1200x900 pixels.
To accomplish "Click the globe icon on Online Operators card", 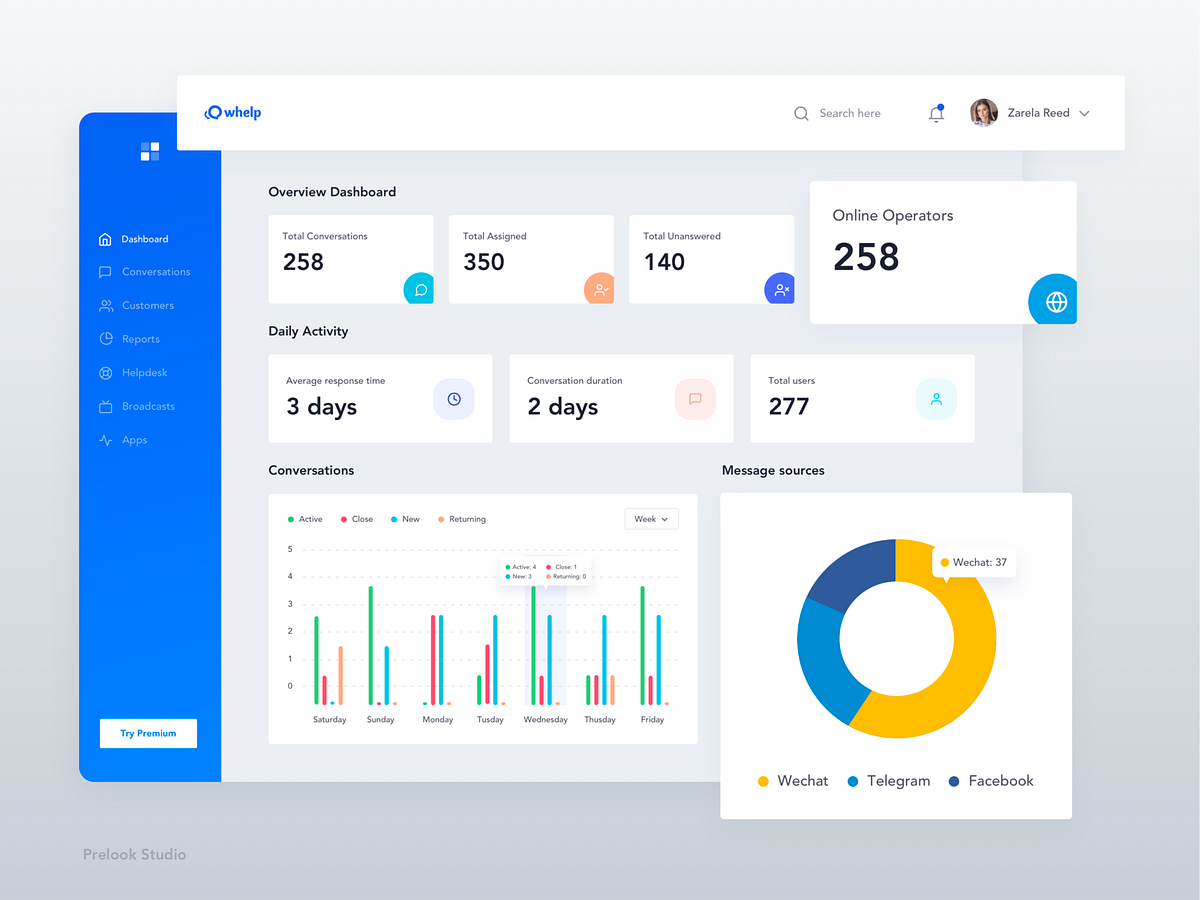I will [x=1052, y=299].
